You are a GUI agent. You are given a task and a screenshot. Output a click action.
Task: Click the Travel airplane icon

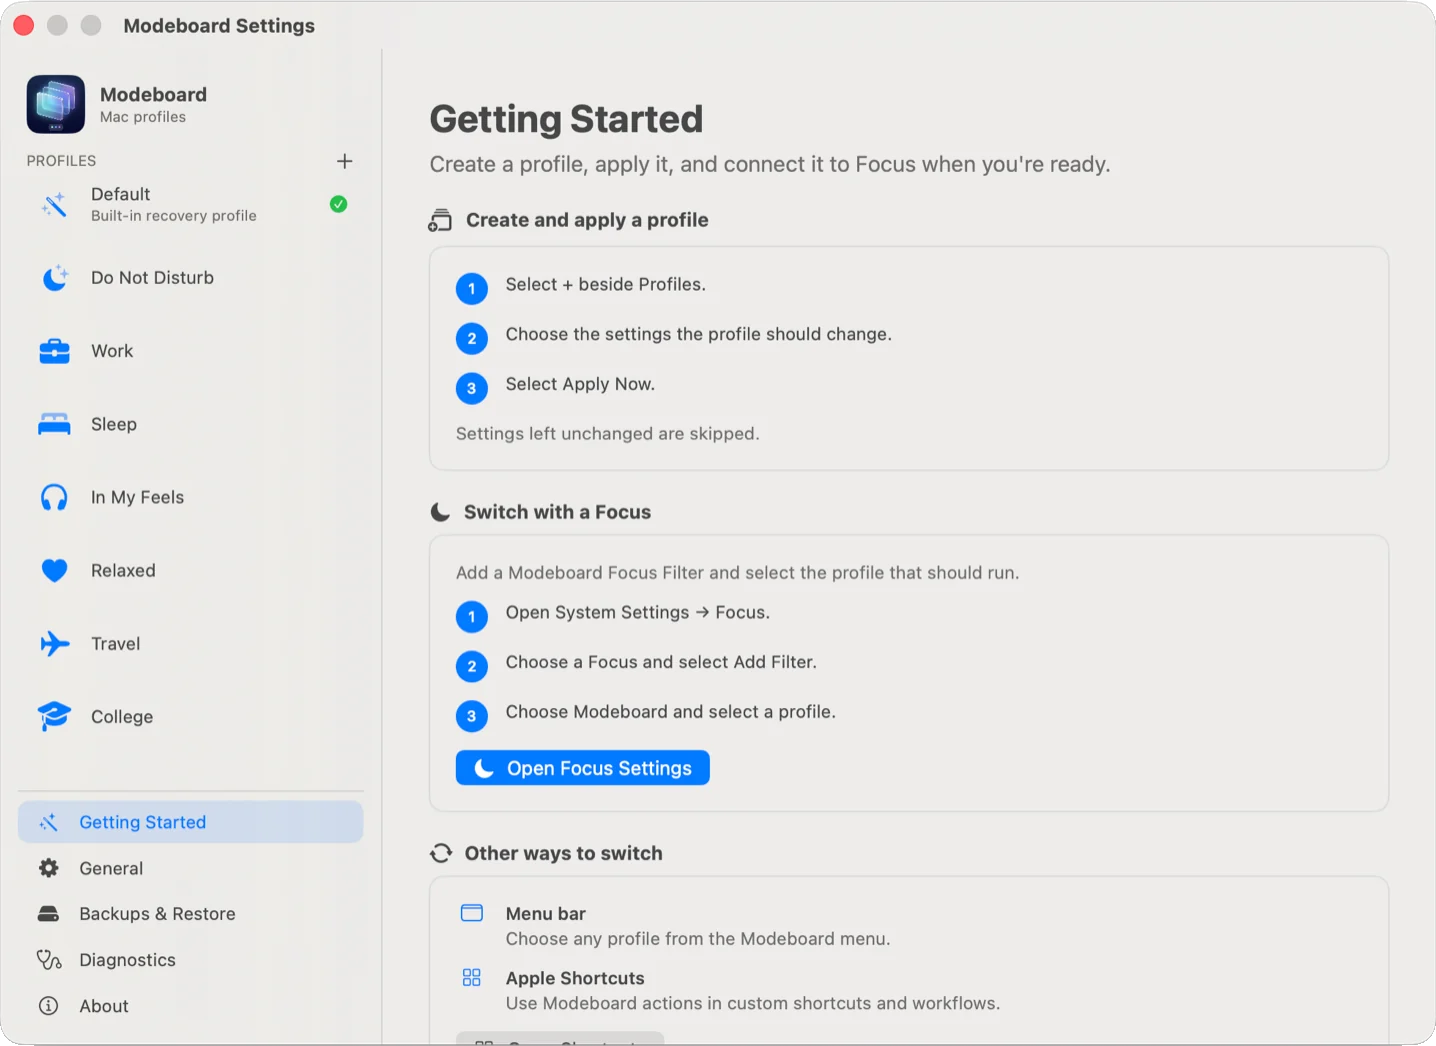pos(54,643)
